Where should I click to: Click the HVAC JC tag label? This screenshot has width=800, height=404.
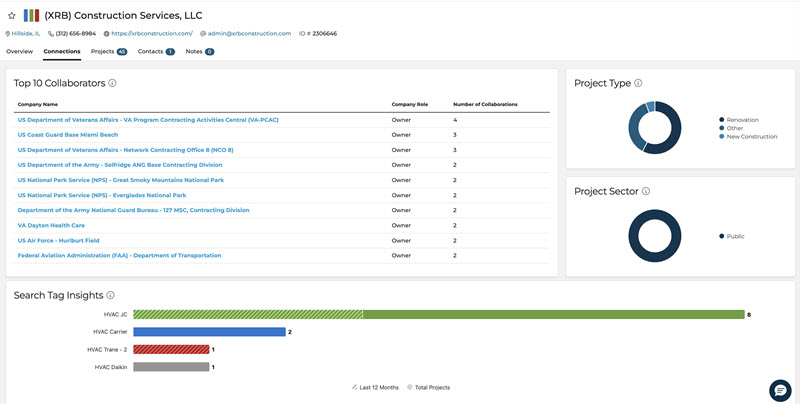pyautogui.click(x=115, y=315)
